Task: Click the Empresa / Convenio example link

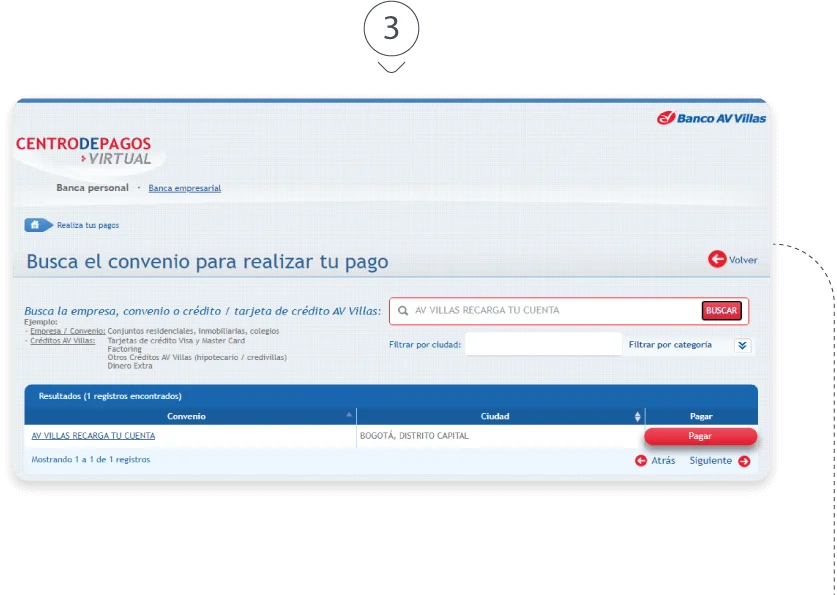Action: pyautogui.click(x=68, y=331)
